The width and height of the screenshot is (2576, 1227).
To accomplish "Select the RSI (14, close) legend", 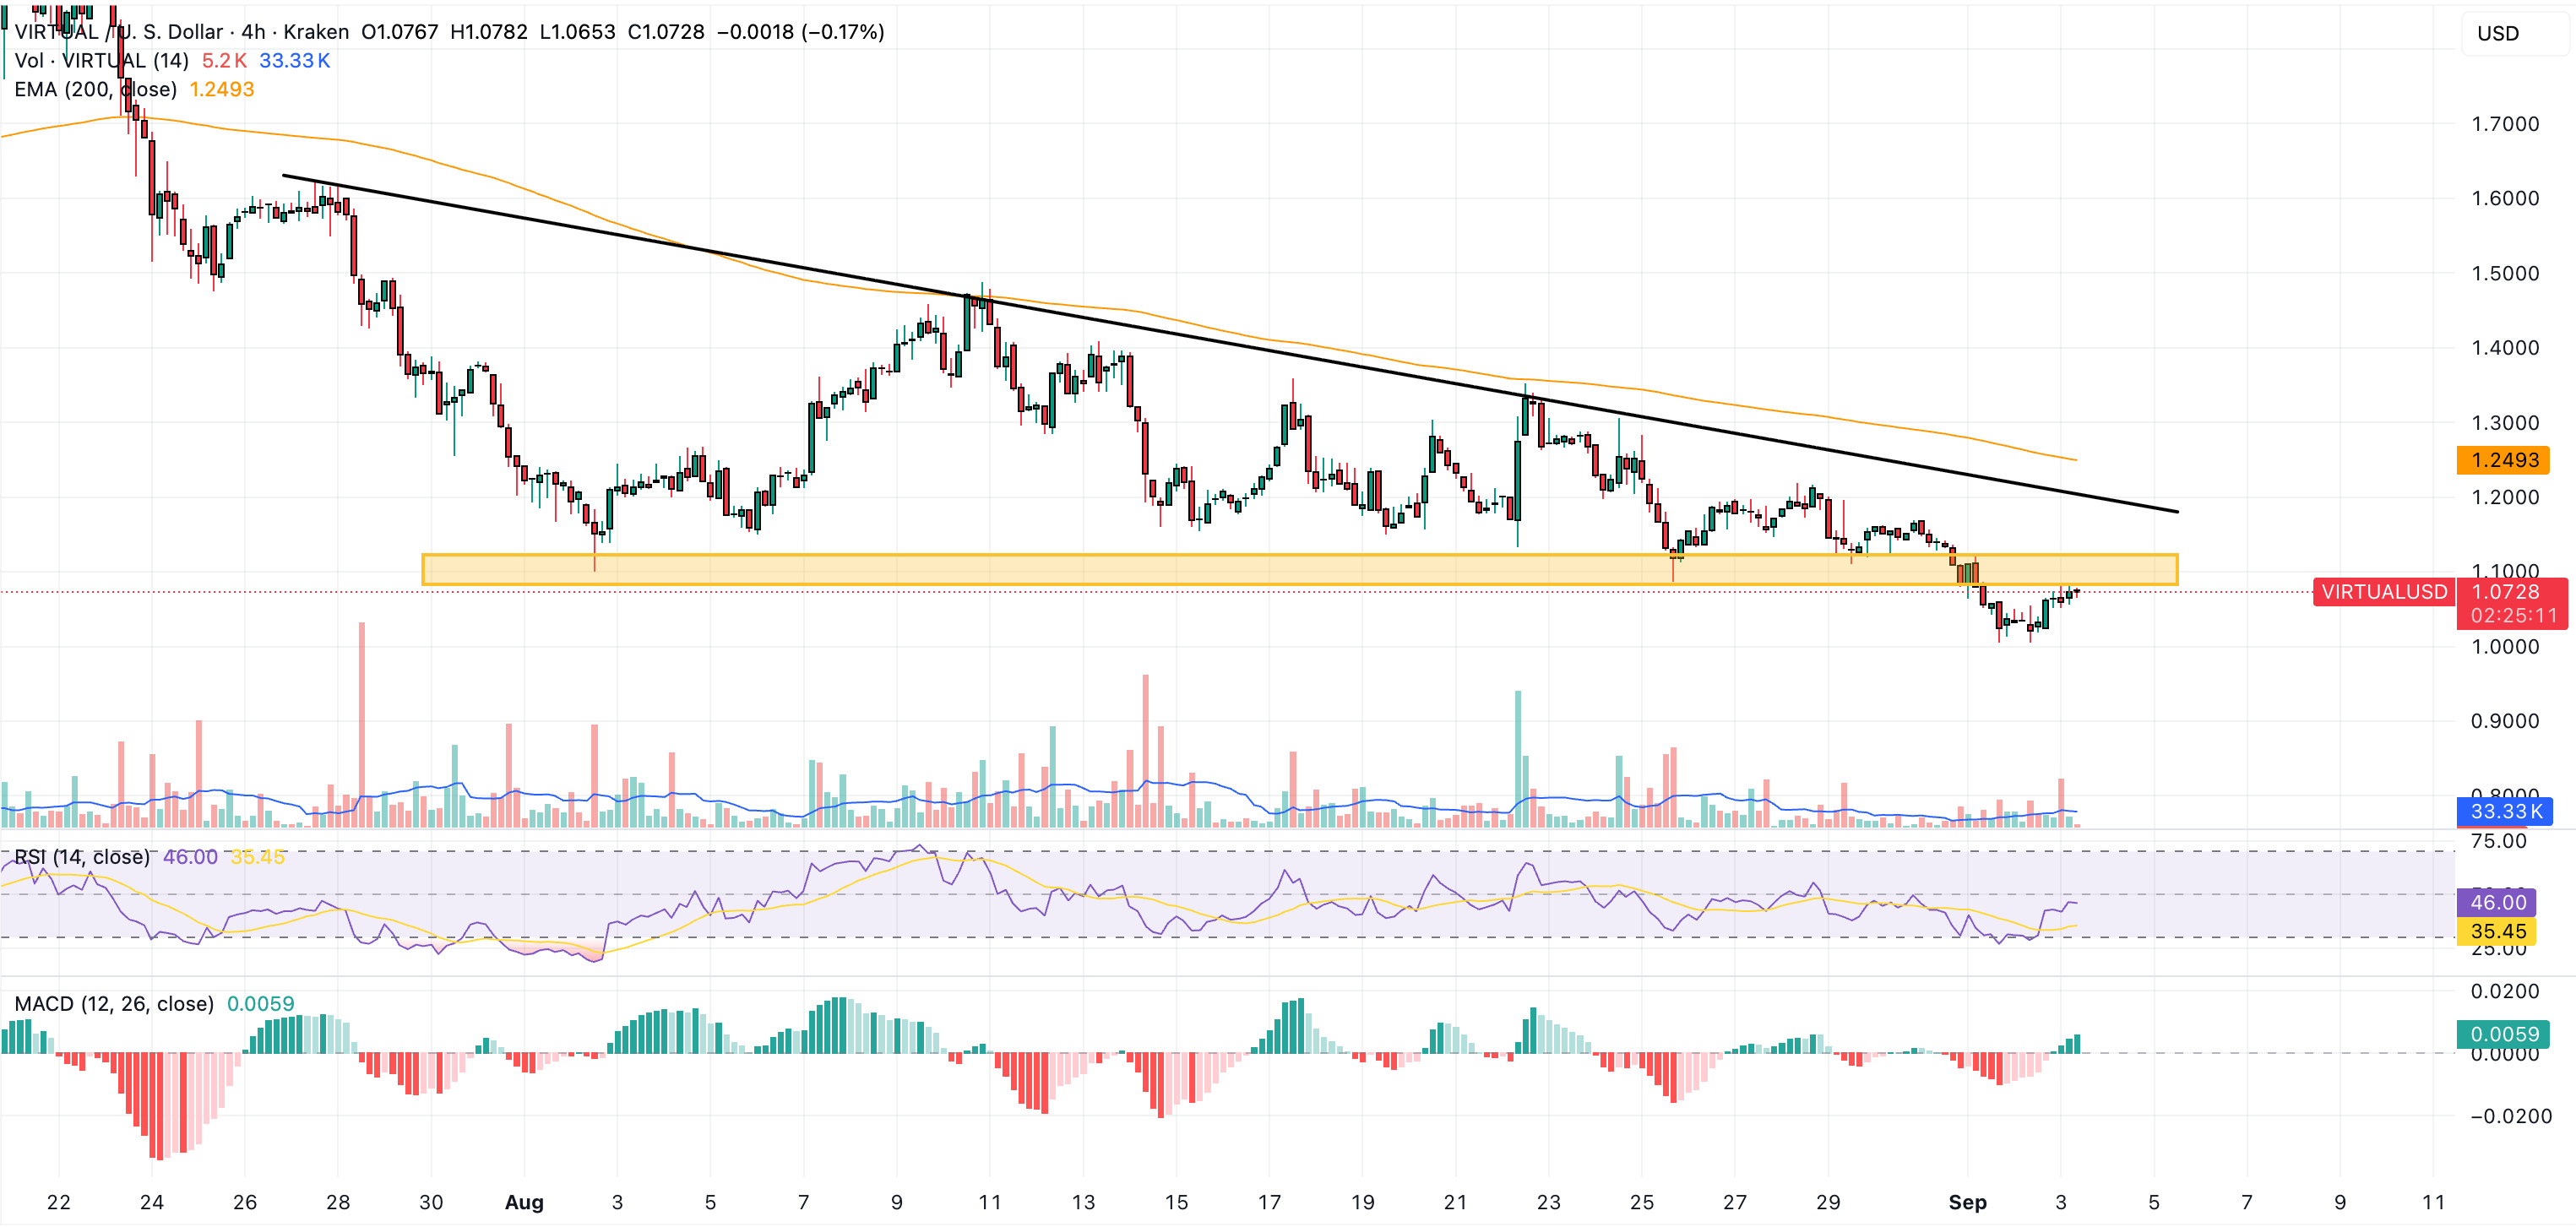I will [80, 857].
